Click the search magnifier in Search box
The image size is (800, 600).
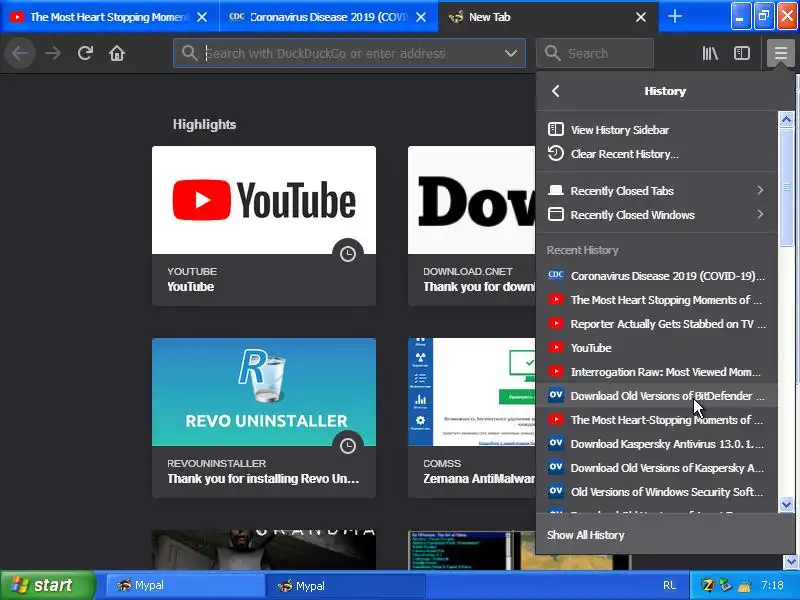tap(552, 53)
